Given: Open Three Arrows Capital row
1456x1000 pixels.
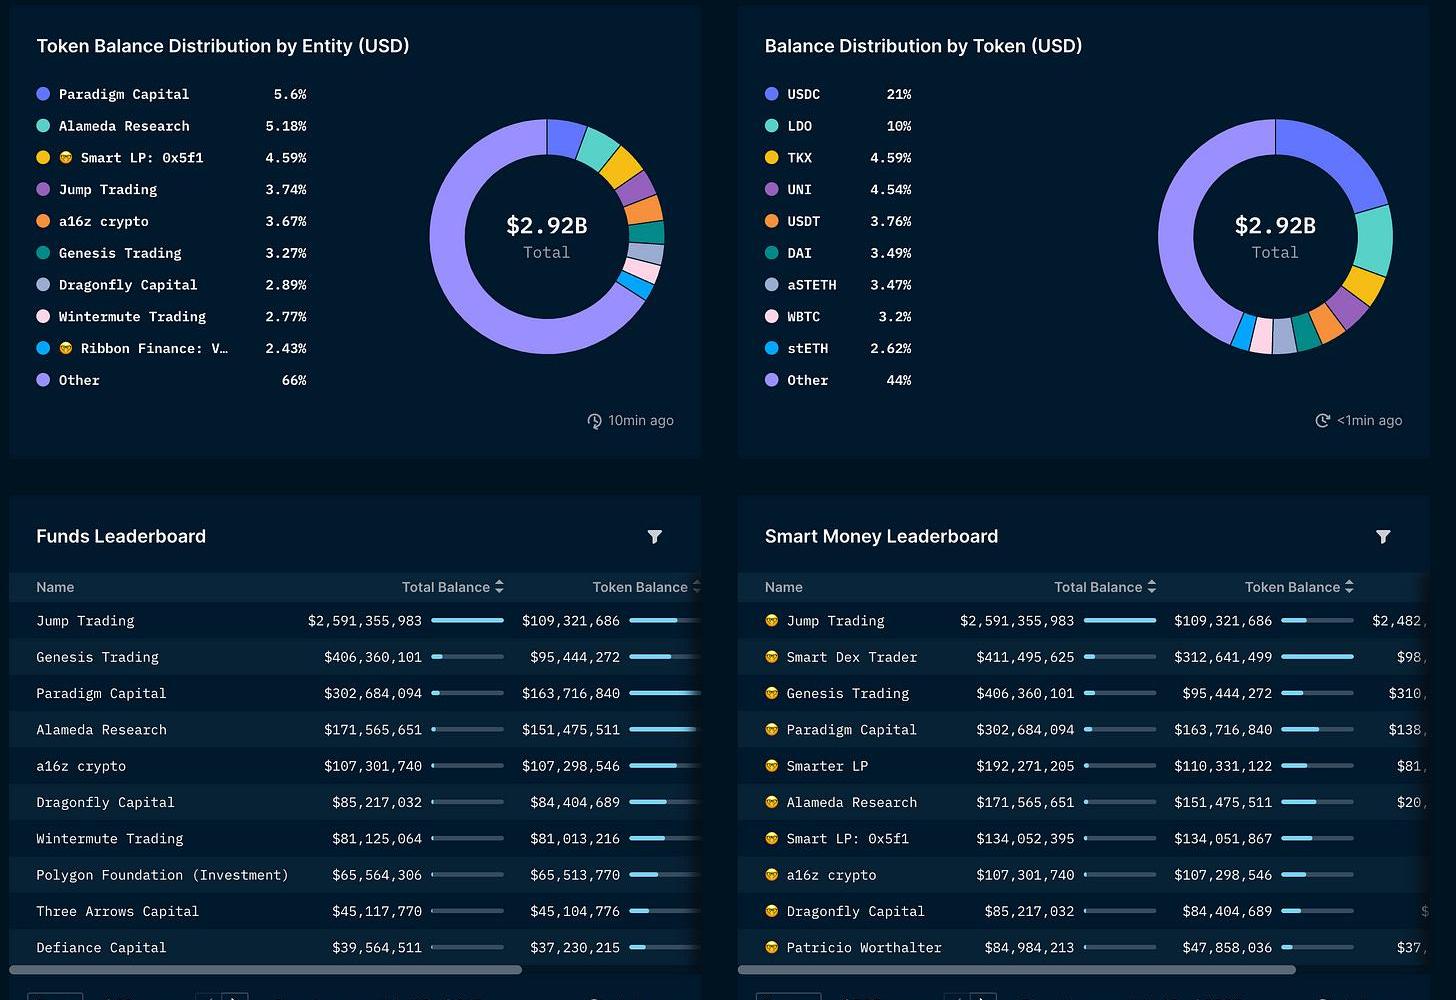Looking at the screenshot, I should click(355, 911).
